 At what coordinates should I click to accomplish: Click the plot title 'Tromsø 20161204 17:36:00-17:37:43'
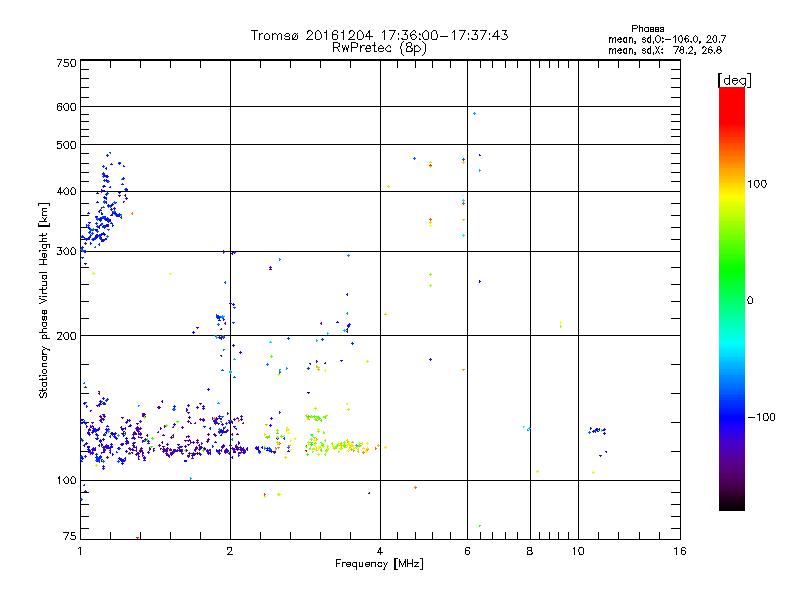[379, 35]
